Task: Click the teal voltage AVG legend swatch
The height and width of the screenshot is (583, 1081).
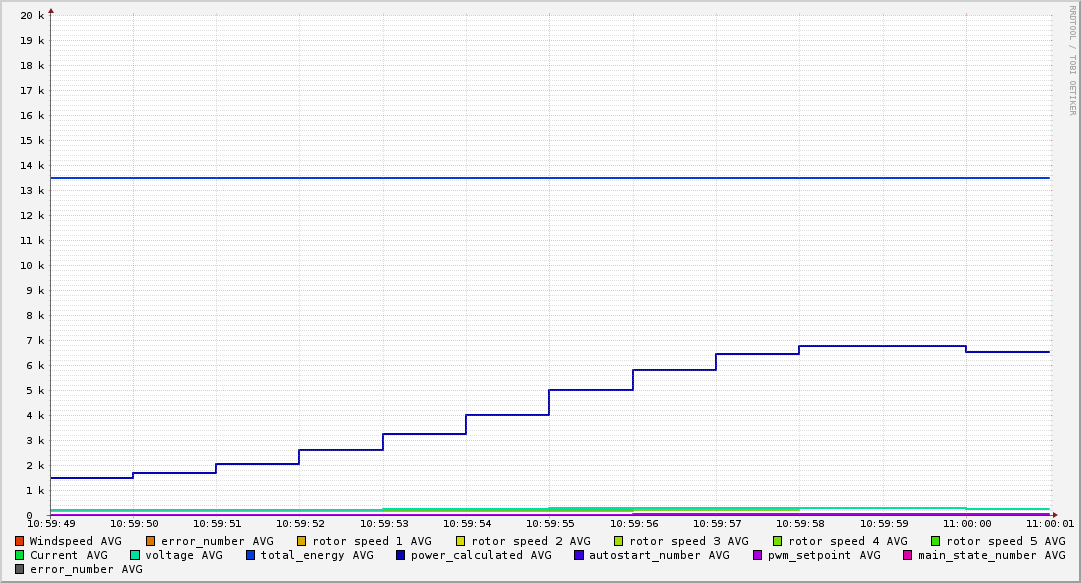Action: pos(135,555)
